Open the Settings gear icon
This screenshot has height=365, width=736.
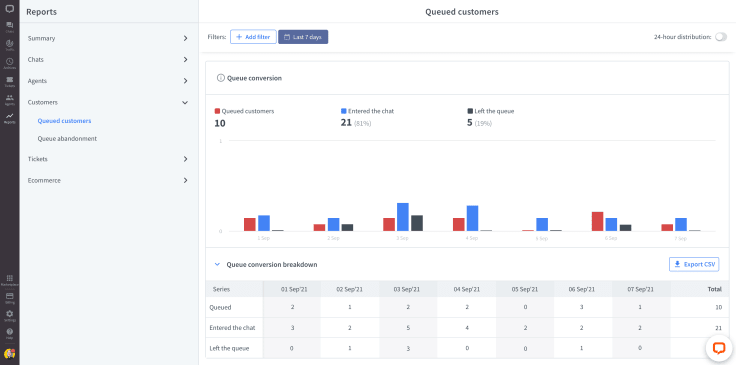(x=9, y=315)
